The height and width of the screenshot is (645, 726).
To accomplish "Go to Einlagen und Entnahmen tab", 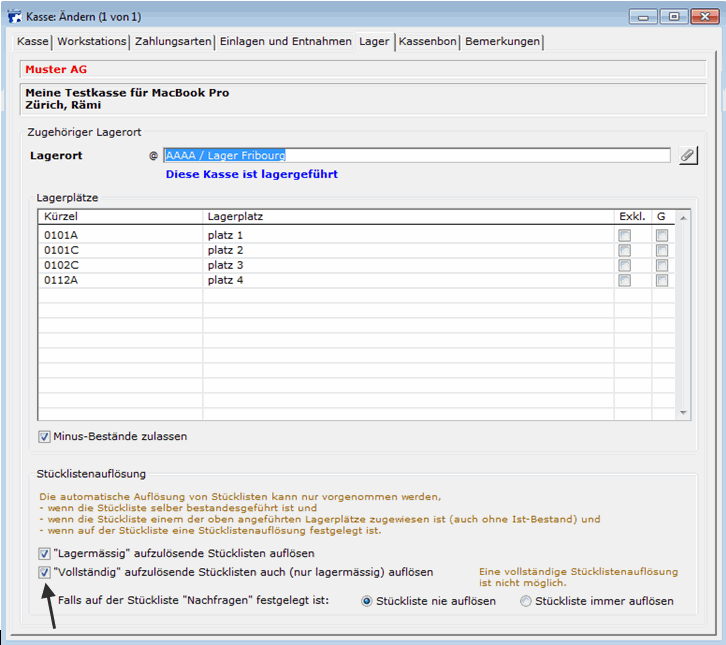I will point(285,41).
